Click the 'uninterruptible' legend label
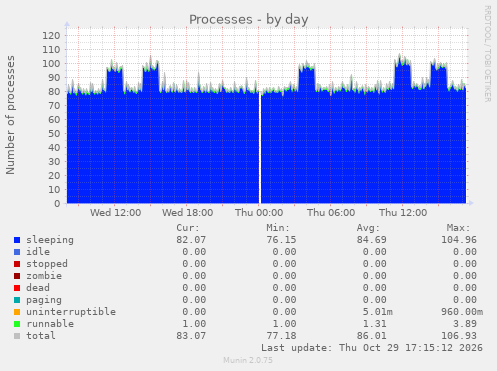 tap(71, 312)
